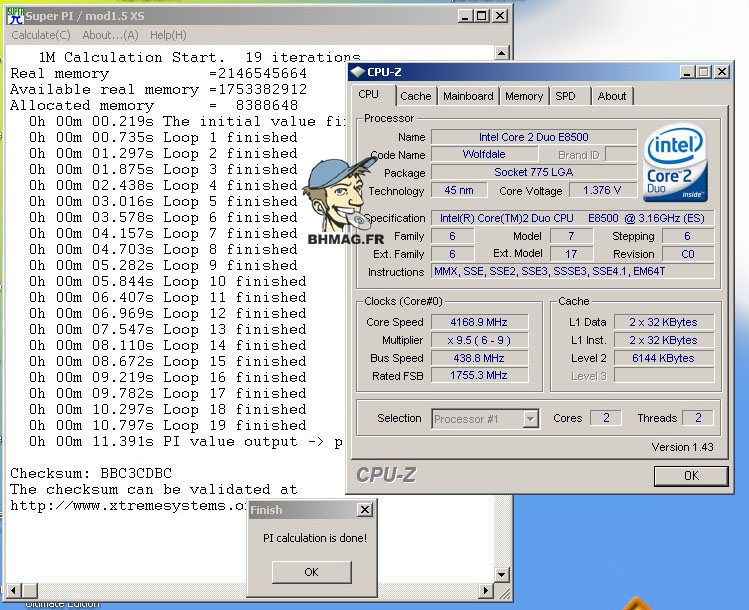Viewport: 749px width, 610px height.
Task: Click the Super PI title bar icon
Action: 15,16
